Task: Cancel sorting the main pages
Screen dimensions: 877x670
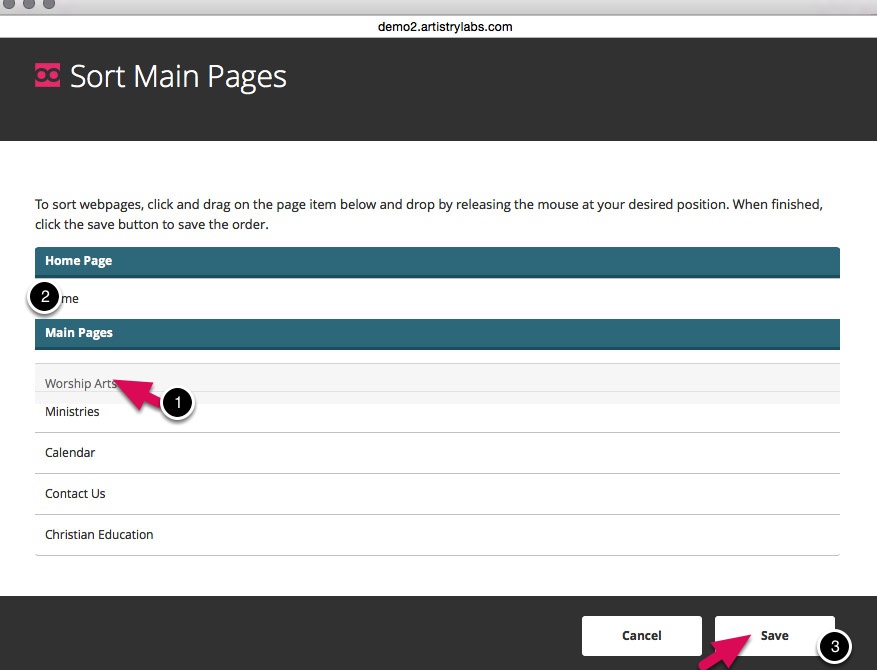Action: 641,635
